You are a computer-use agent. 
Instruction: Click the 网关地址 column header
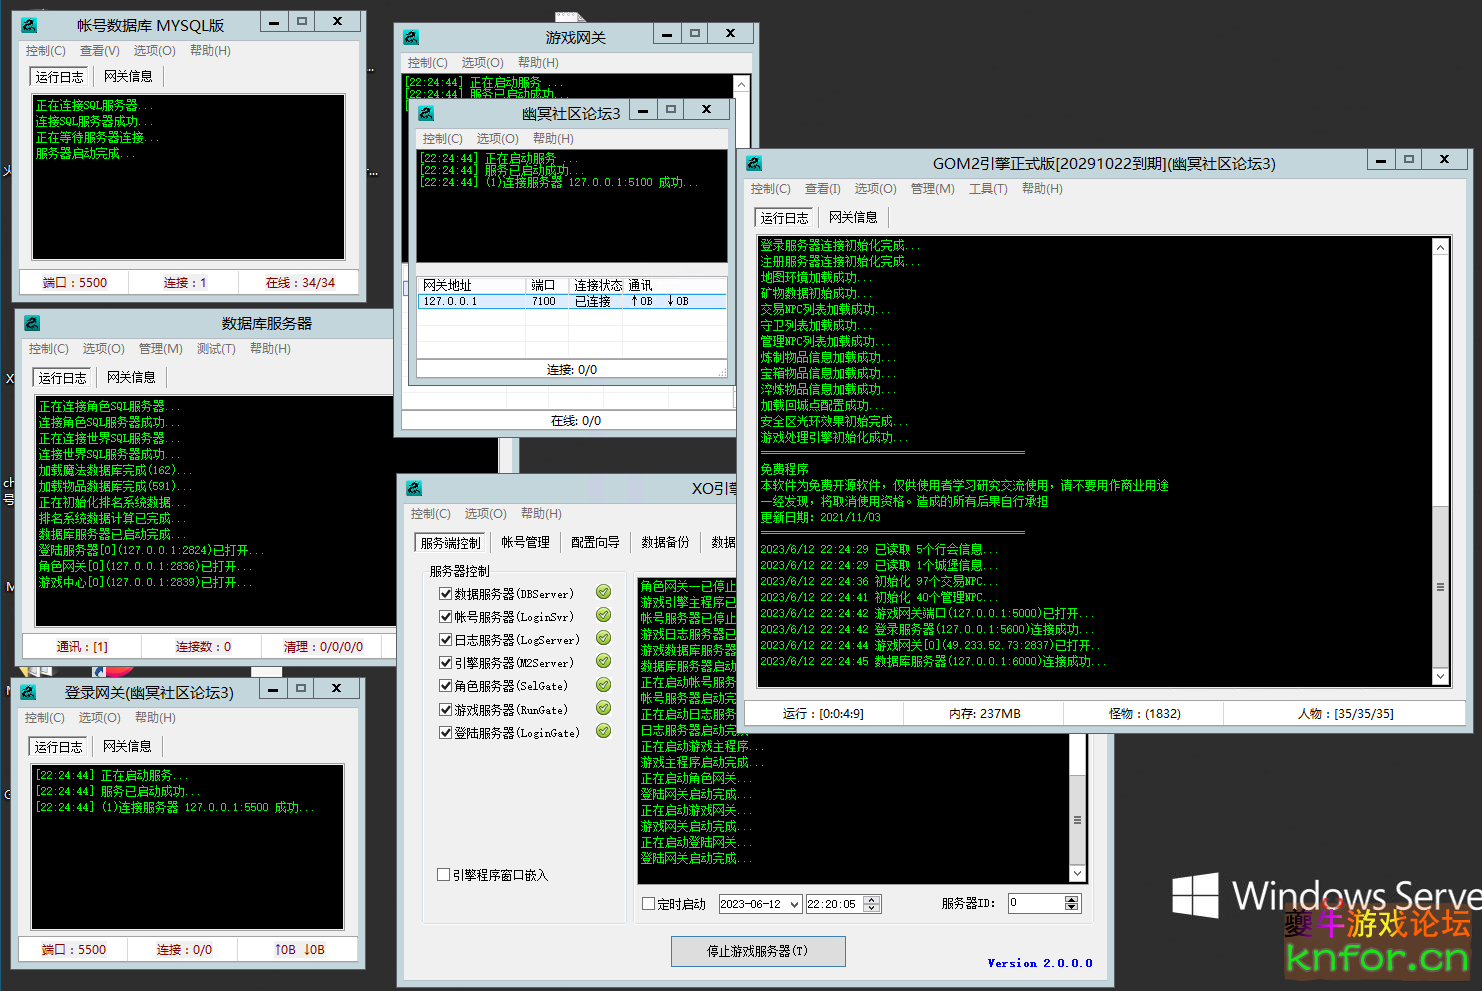coord(471,285)
